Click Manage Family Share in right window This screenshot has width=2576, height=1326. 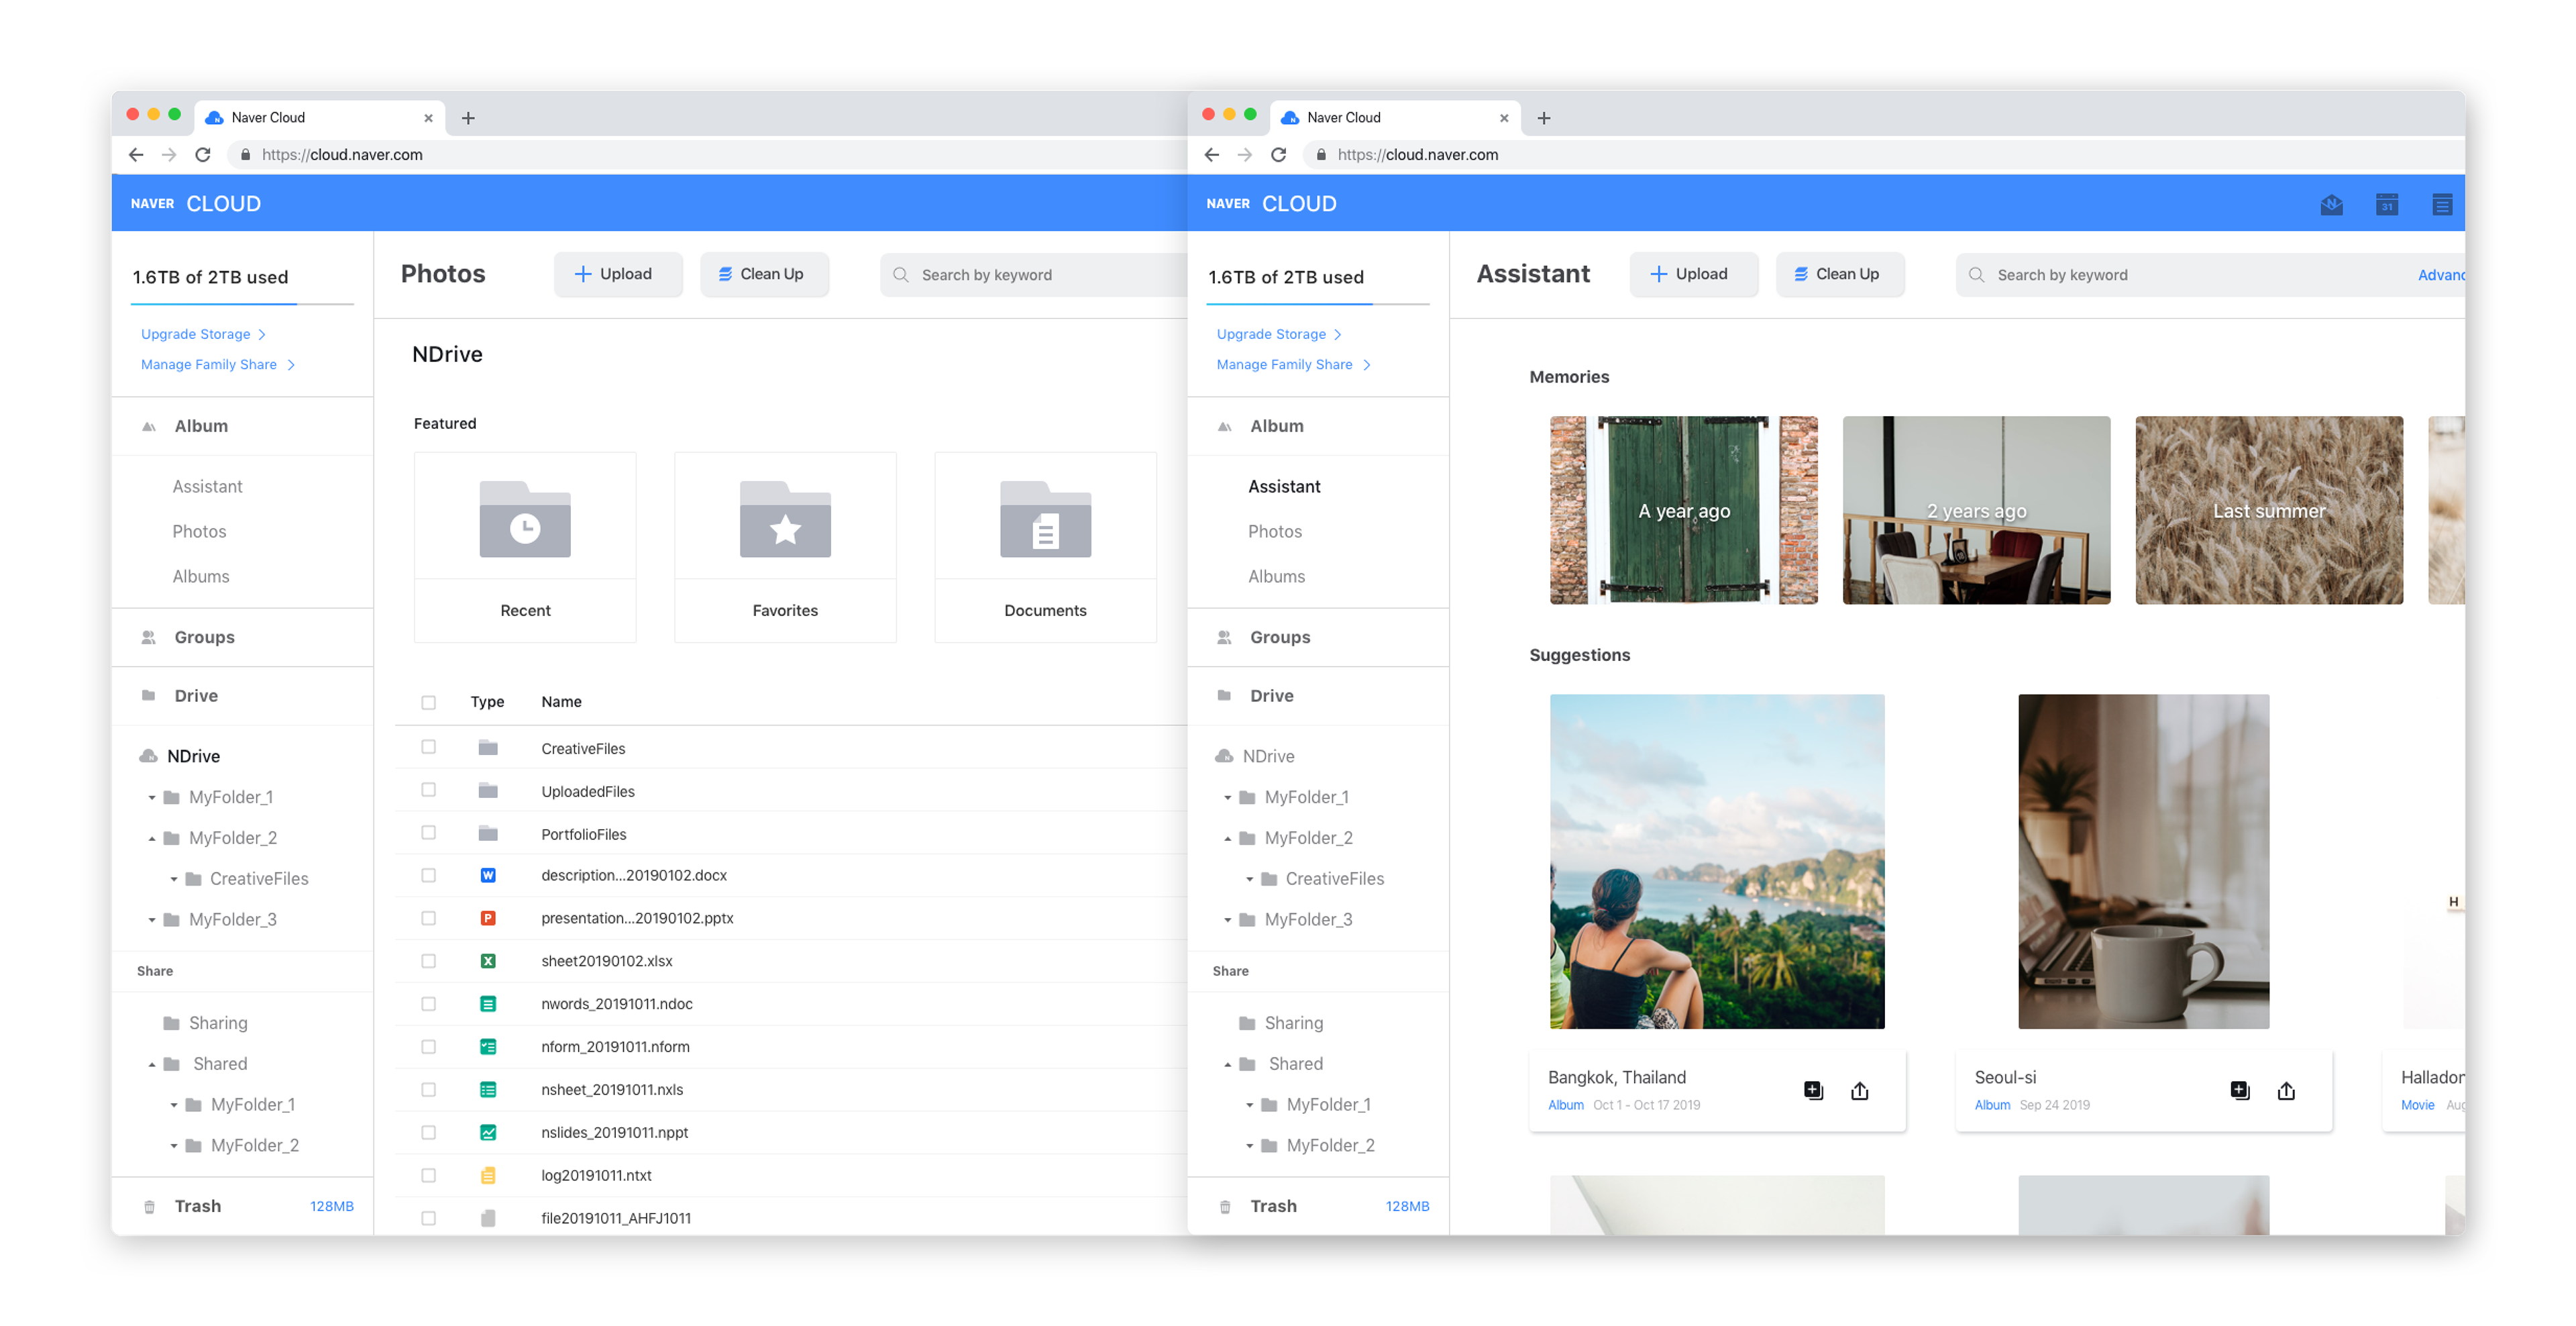tap(1293, 365)
